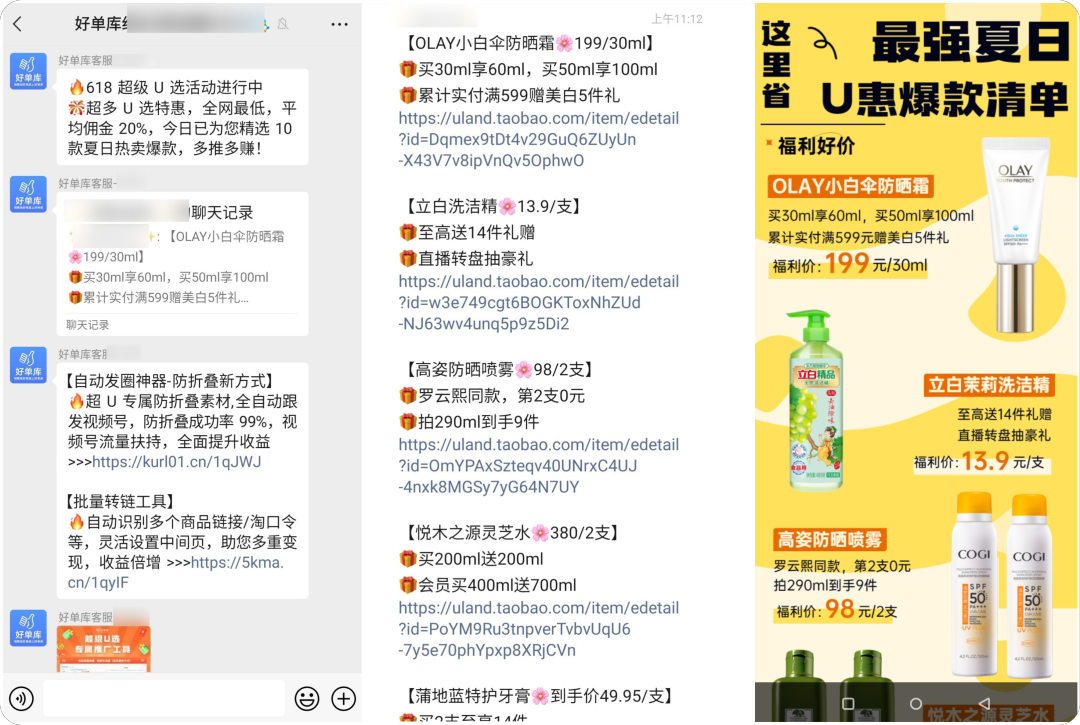Open Taobao link under 悦木之源灵芝水
The width and height of the screenshot is (1080, 725).
pos(539,629)
